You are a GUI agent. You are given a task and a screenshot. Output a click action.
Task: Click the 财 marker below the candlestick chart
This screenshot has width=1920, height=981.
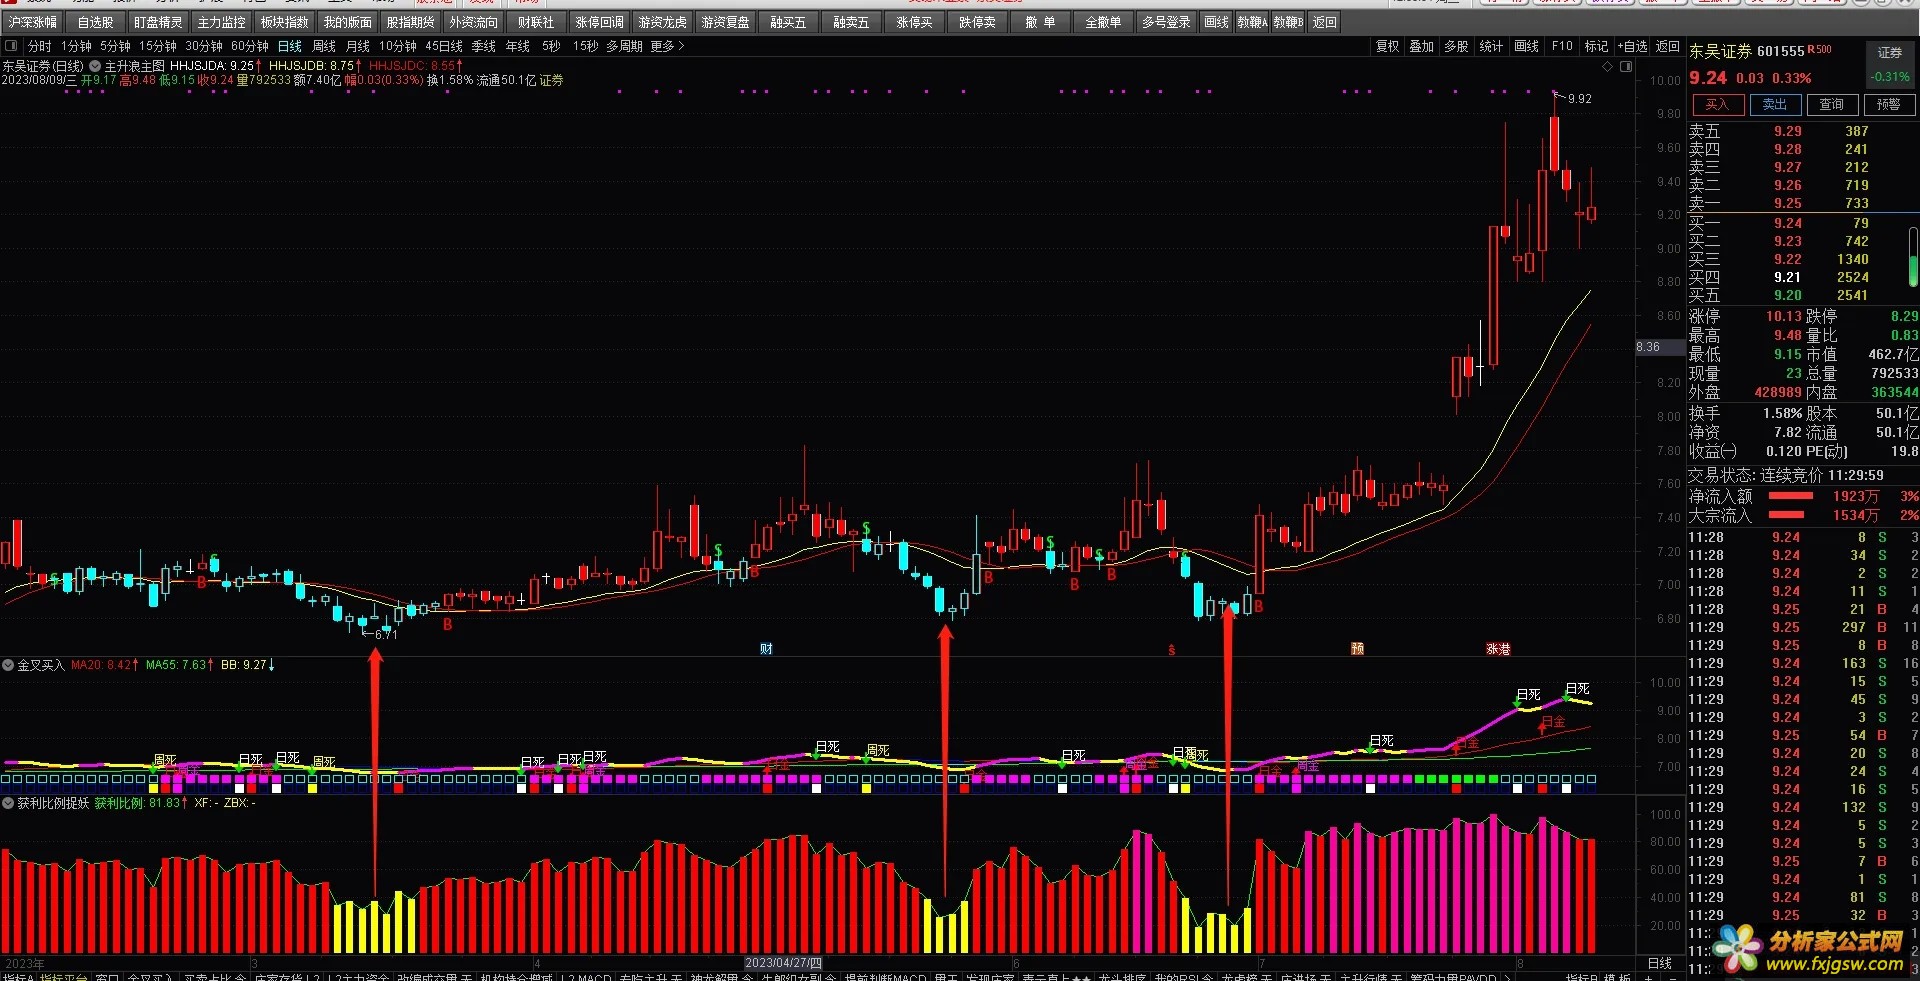766,649
